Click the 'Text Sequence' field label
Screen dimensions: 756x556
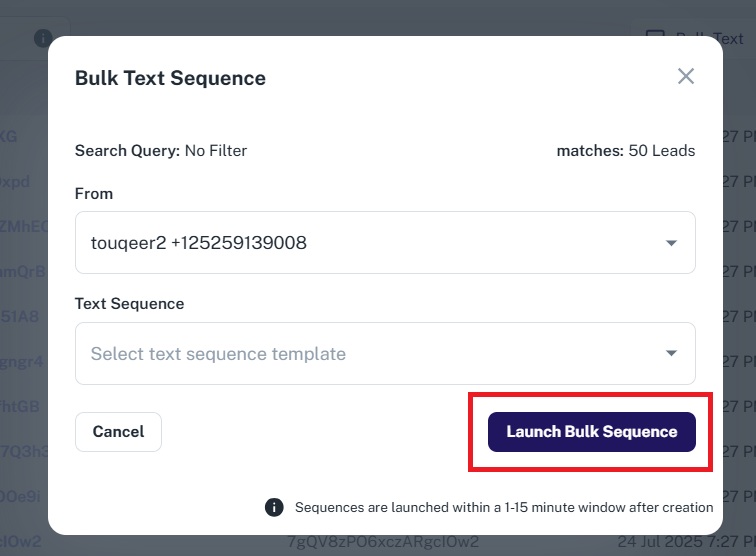(129, 304)
